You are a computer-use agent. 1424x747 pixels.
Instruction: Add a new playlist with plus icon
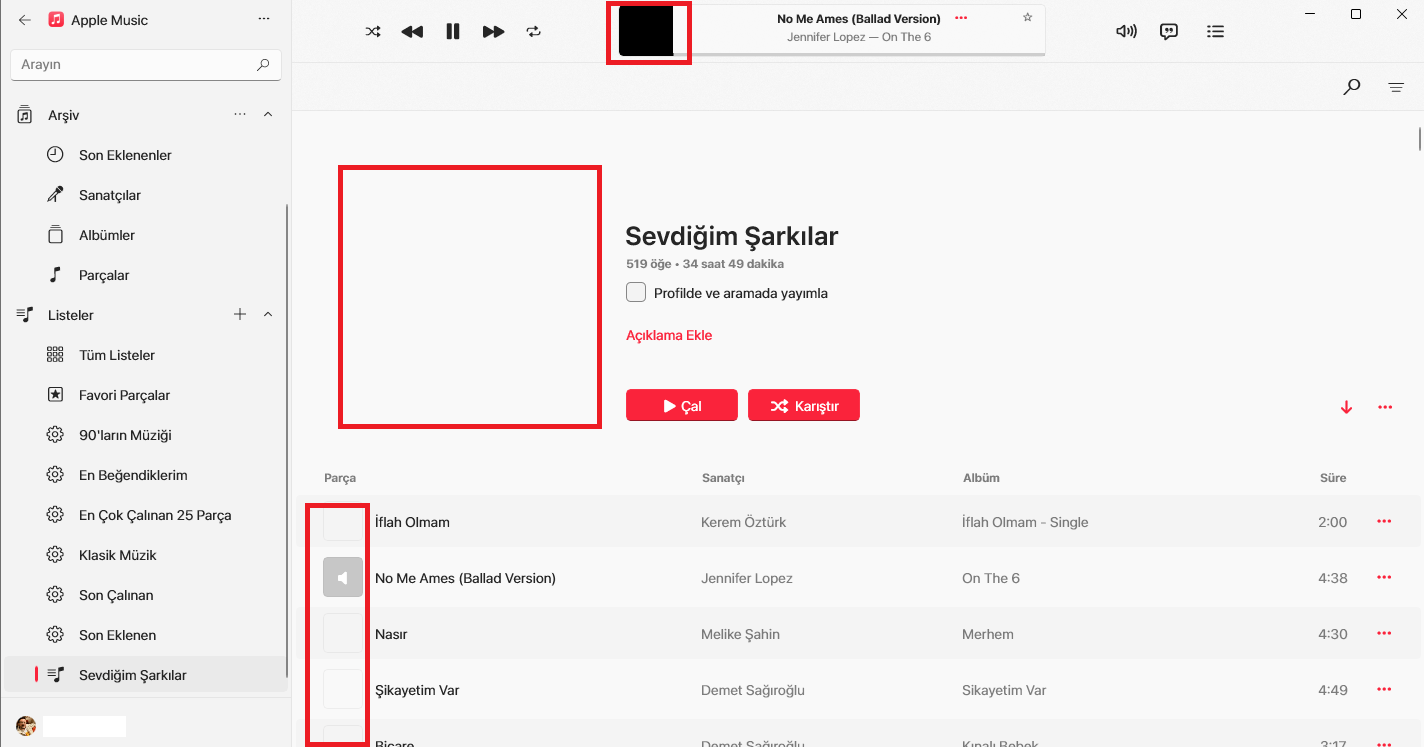pos(240,315)
